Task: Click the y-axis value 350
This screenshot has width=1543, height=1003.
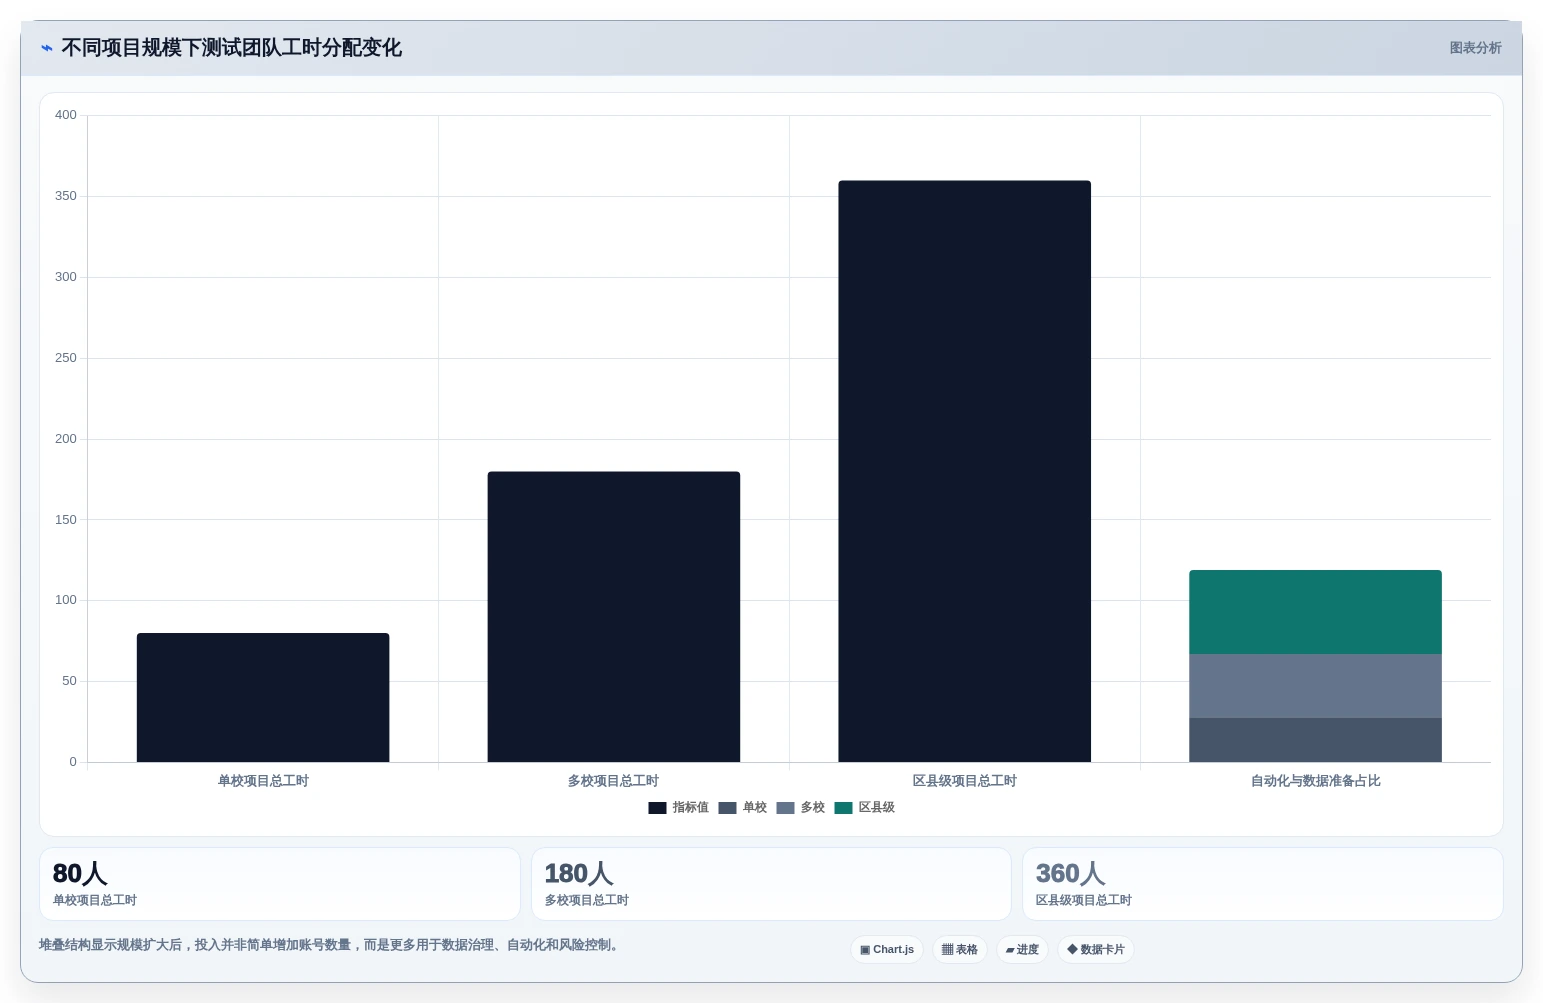Action: pyautogui.click(x=66, y=196)
